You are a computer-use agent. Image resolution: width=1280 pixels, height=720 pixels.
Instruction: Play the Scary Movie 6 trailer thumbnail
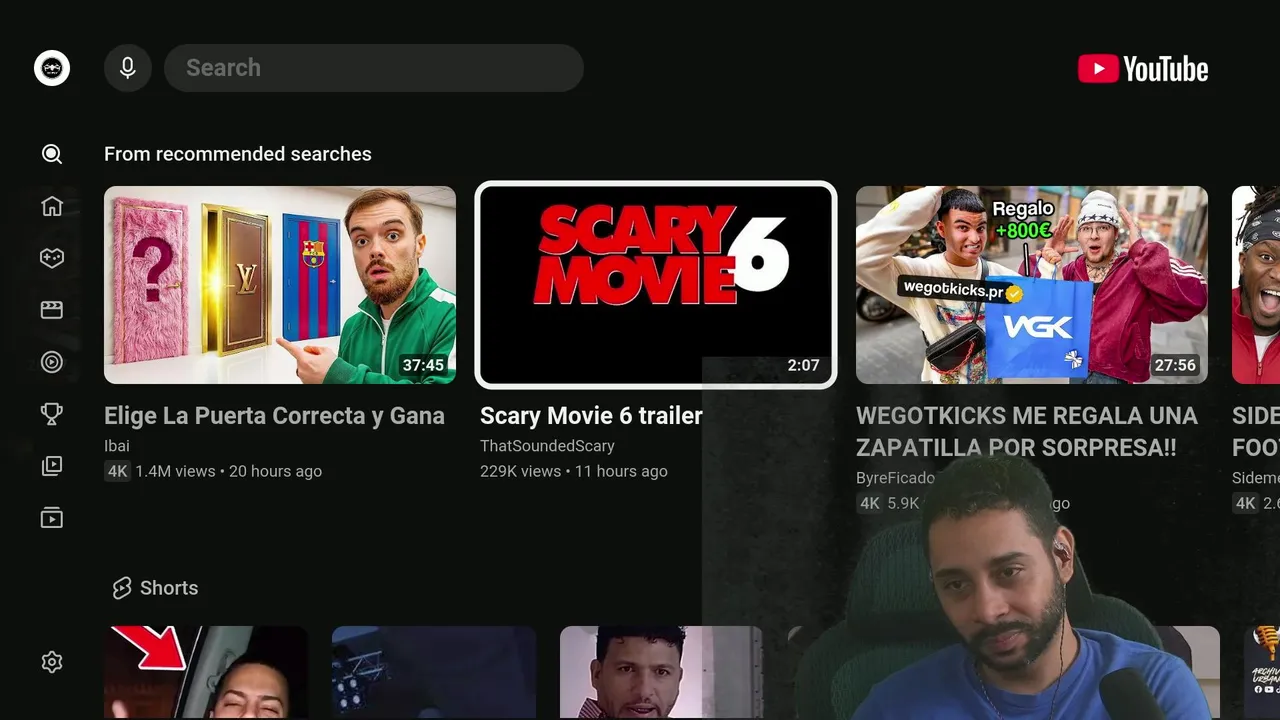tap(656, 285)
